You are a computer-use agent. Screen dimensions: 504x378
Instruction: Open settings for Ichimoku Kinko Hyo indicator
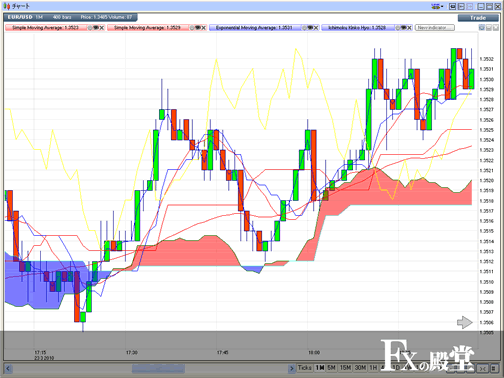pos(398,28)
